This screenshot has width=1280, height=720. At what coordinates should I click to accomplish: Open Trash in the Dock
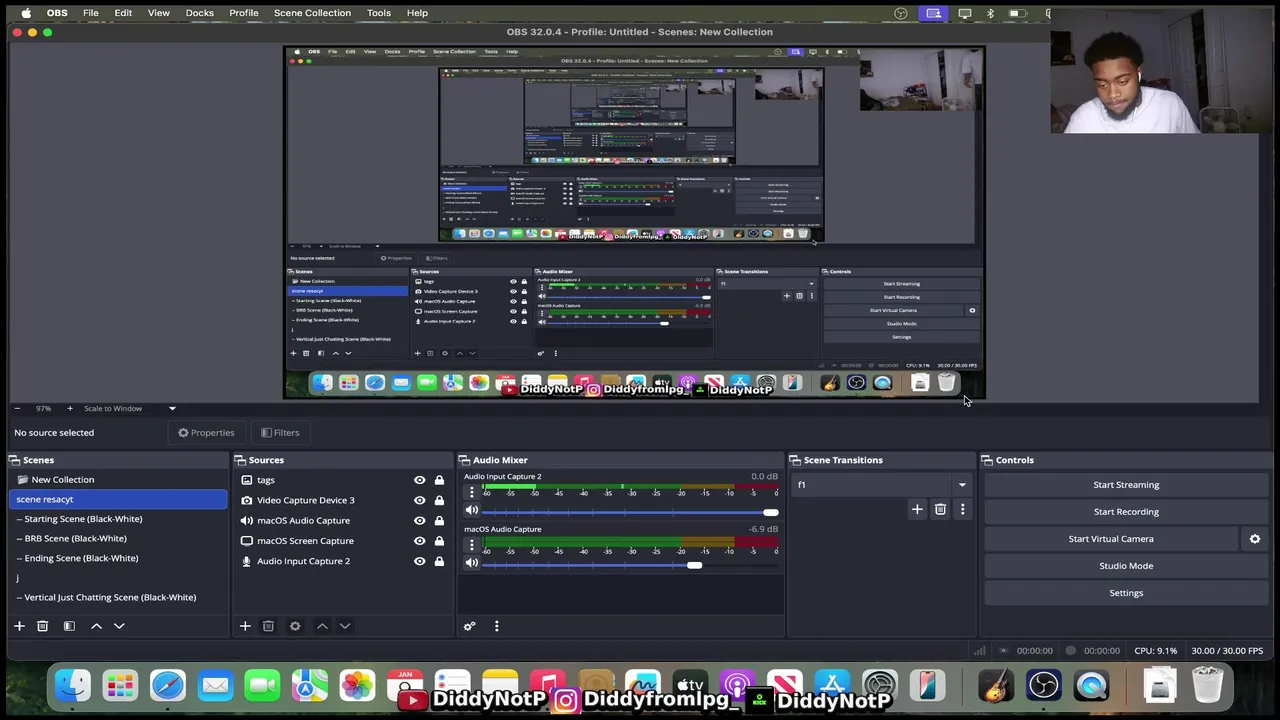click(x=1208, y=686)
